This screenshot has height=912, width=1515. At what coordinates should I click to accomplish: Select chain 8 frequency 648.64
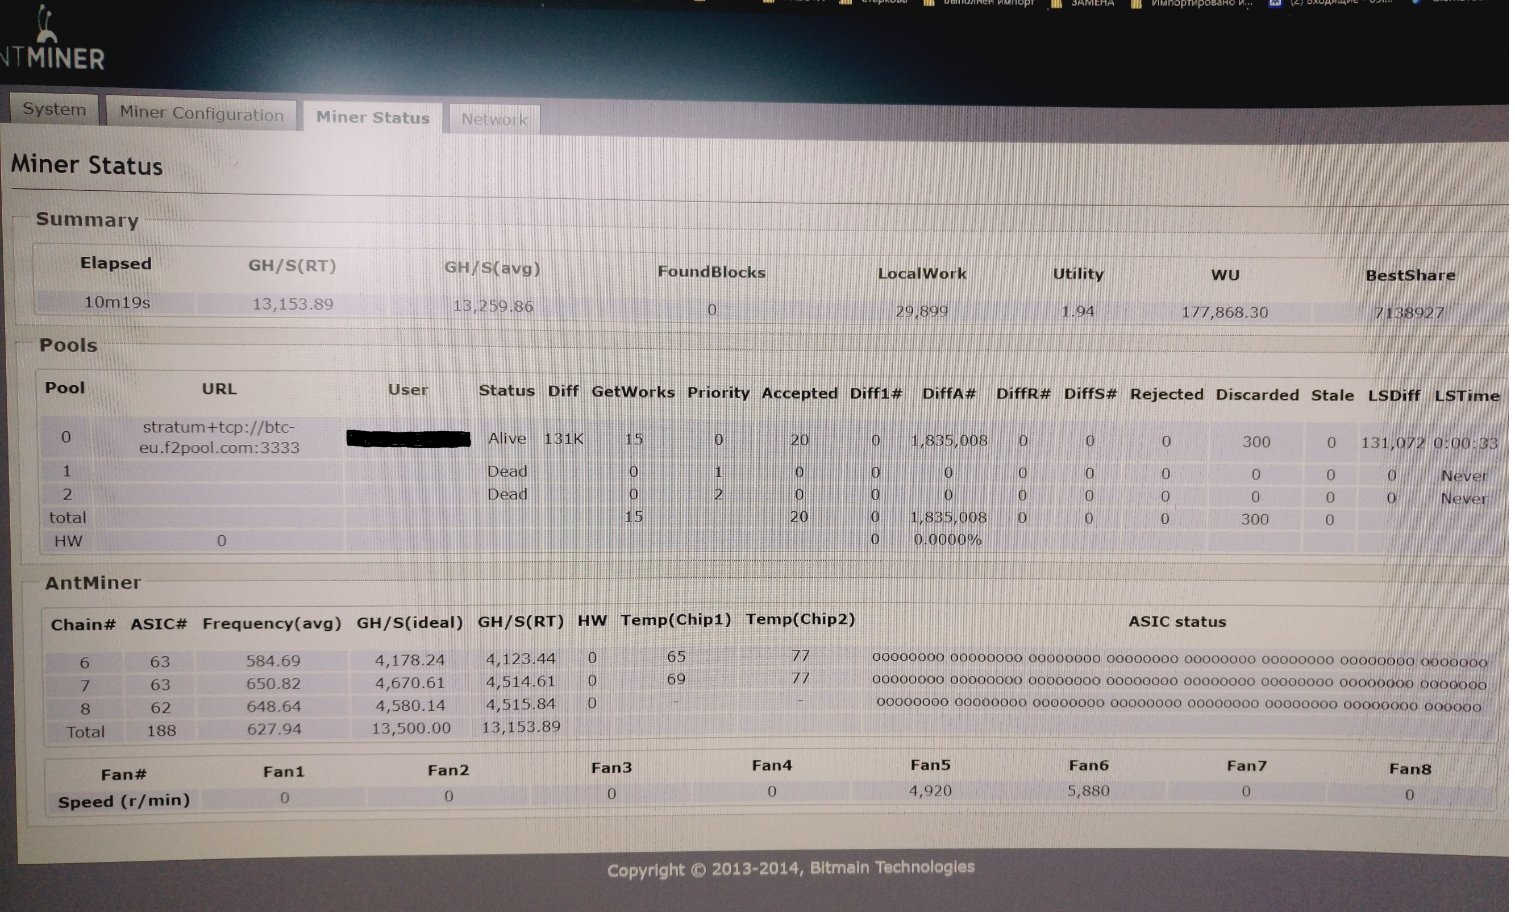point(273,706)
